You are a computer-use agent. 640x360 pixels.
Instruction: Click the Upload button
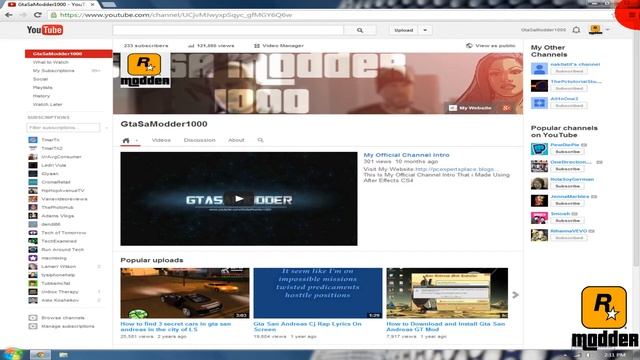click(x=404, y=30)
